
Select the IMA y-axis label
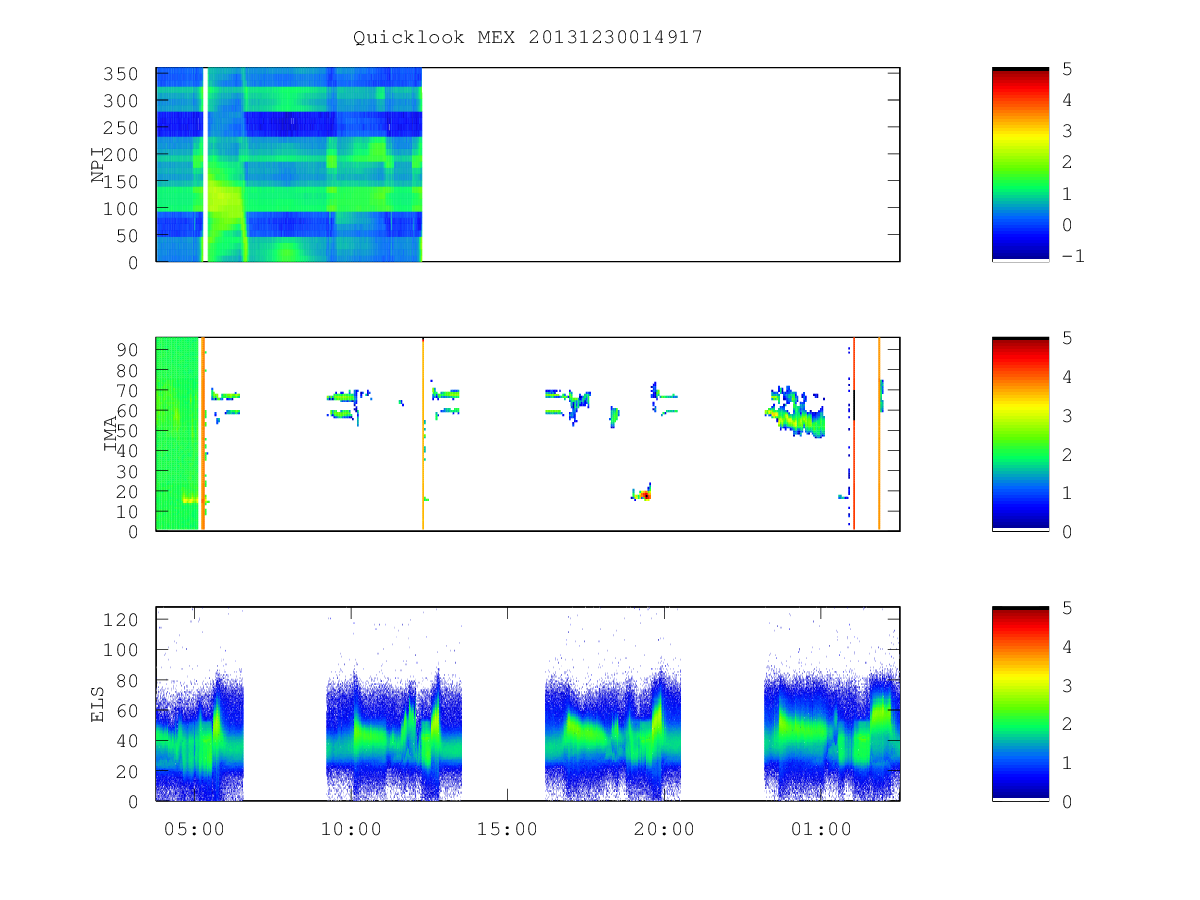point(111,434)
